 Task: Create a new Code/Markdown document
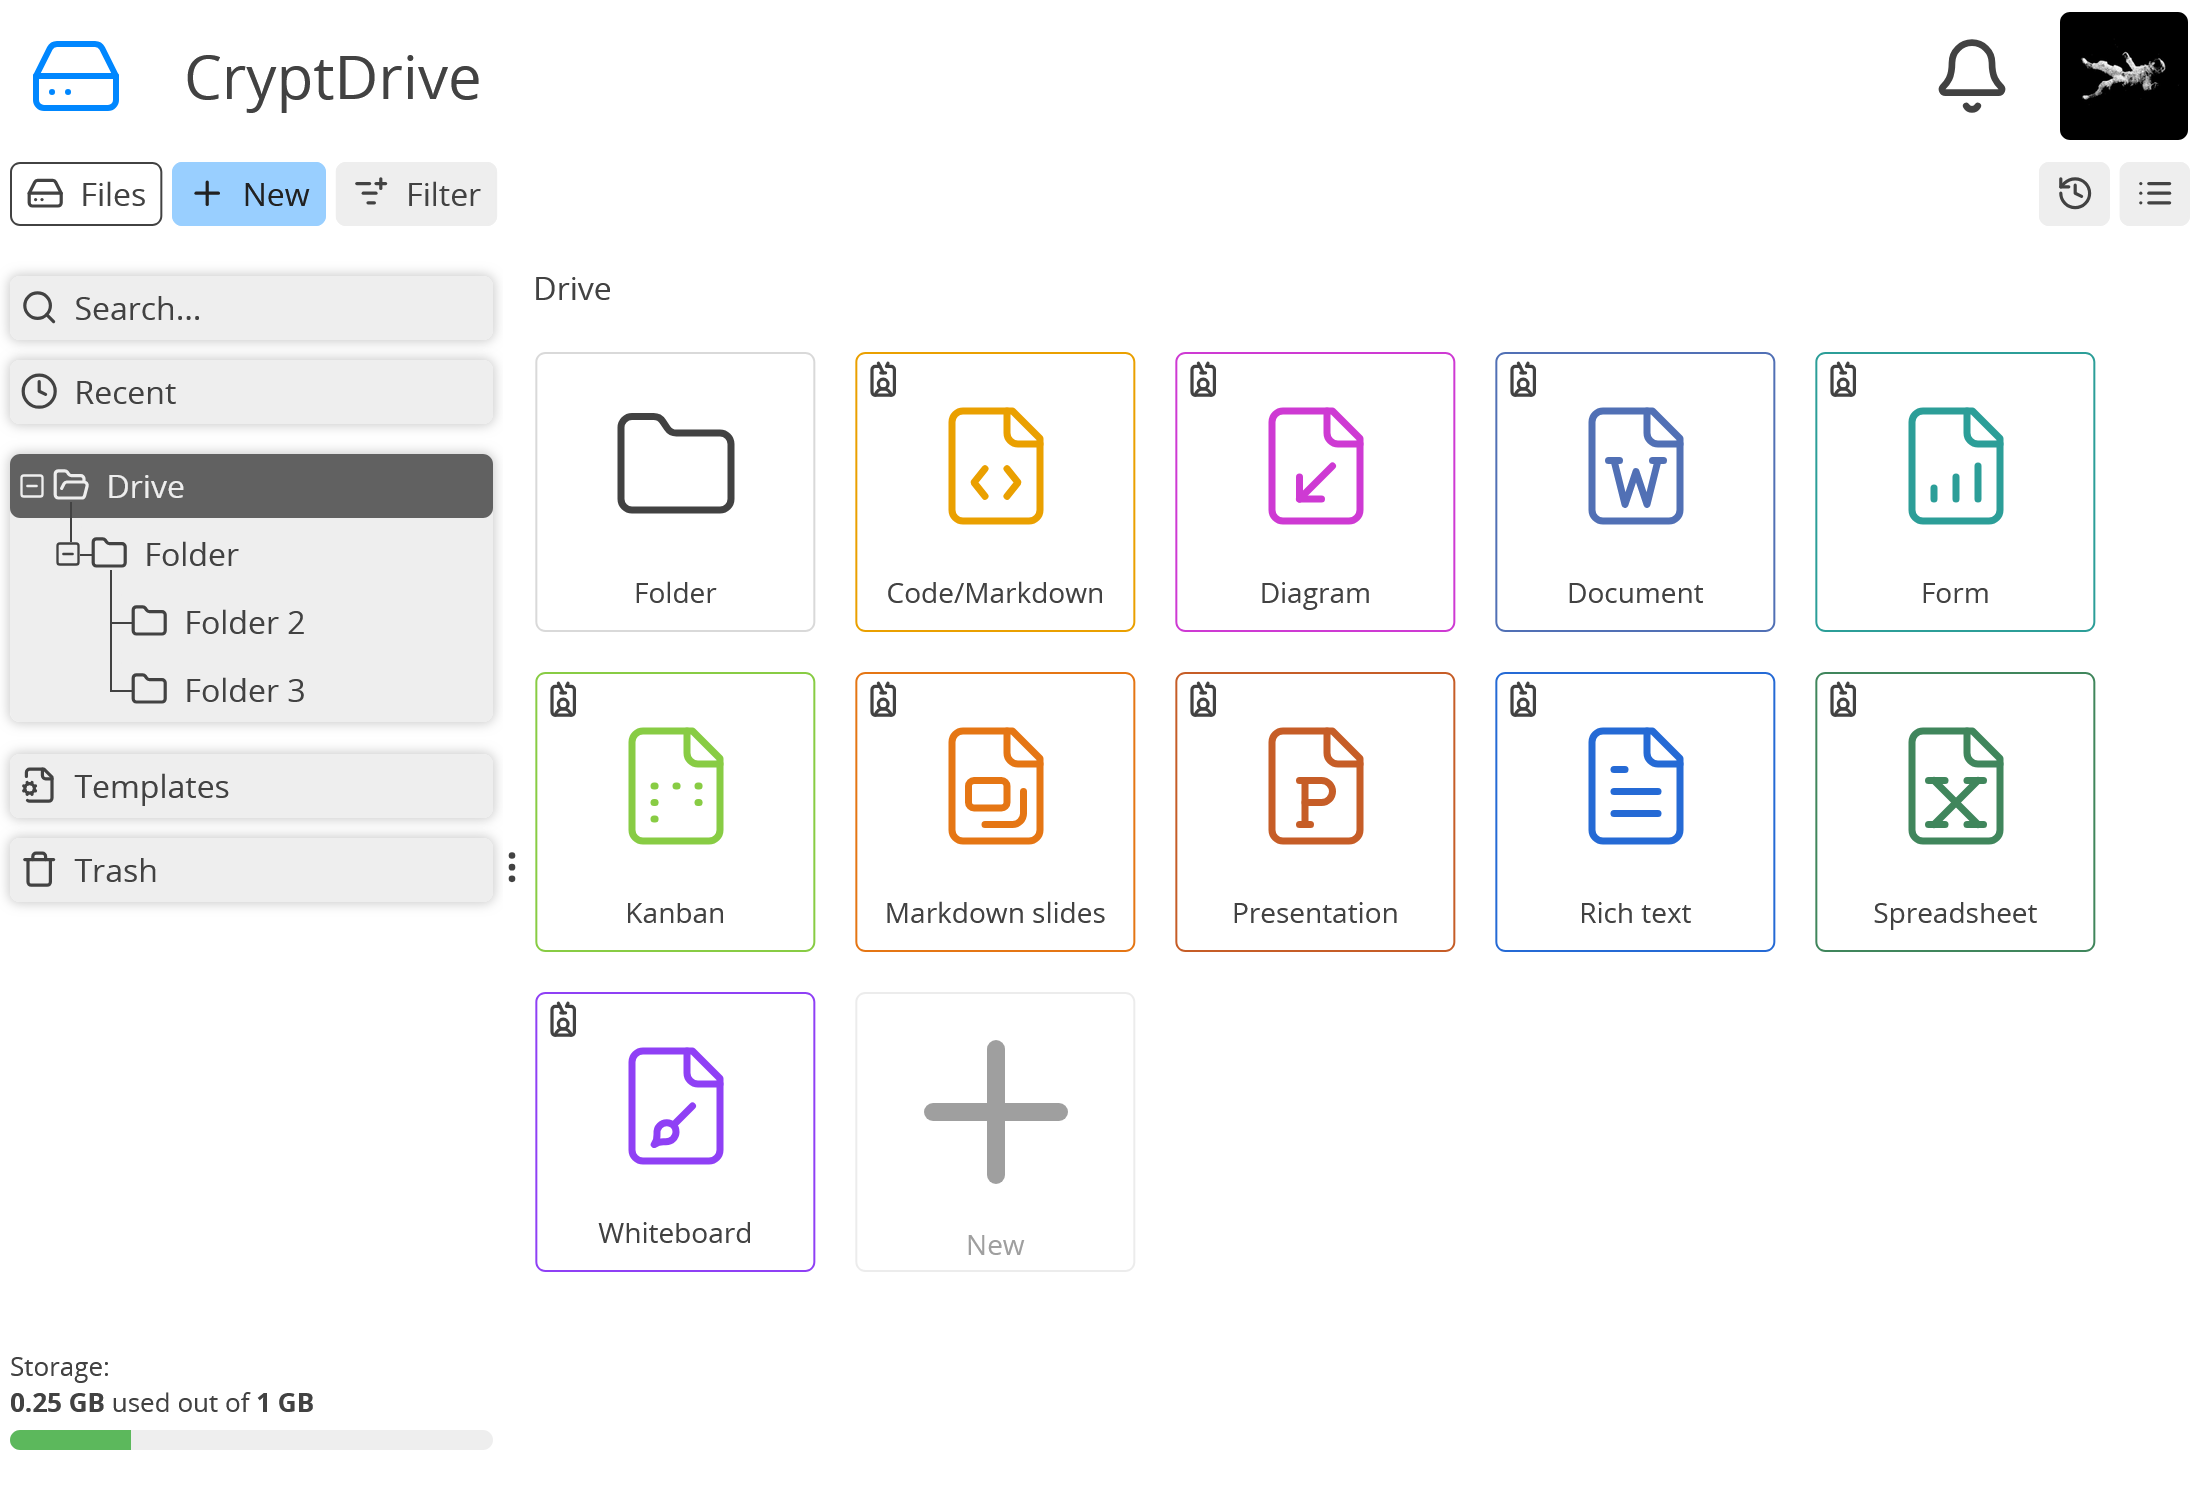pyautogui.click(x=995, y=492)
